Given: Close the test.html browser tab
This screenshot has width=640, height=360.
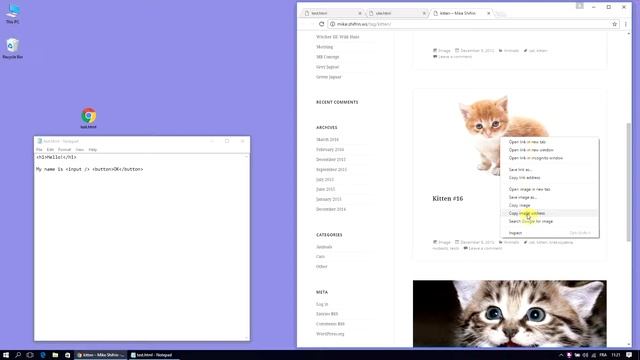Looking at the screenshot, I should point(360,13).
